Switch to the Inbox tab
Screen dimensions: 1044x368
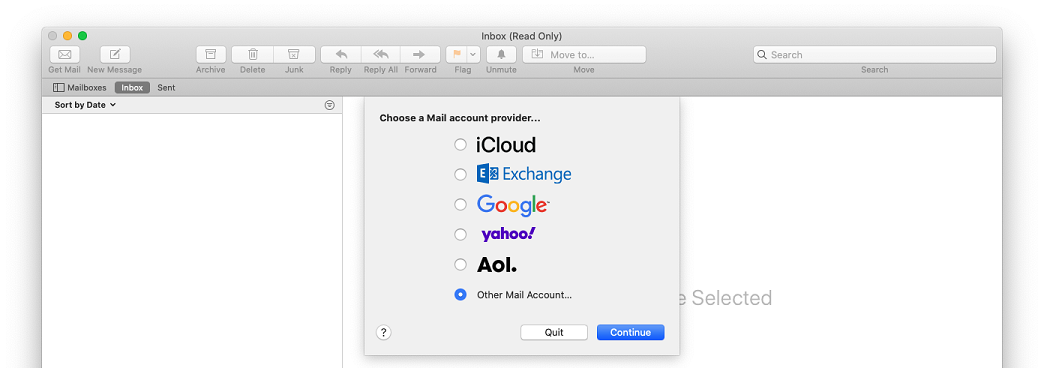(x=132, y=88)
